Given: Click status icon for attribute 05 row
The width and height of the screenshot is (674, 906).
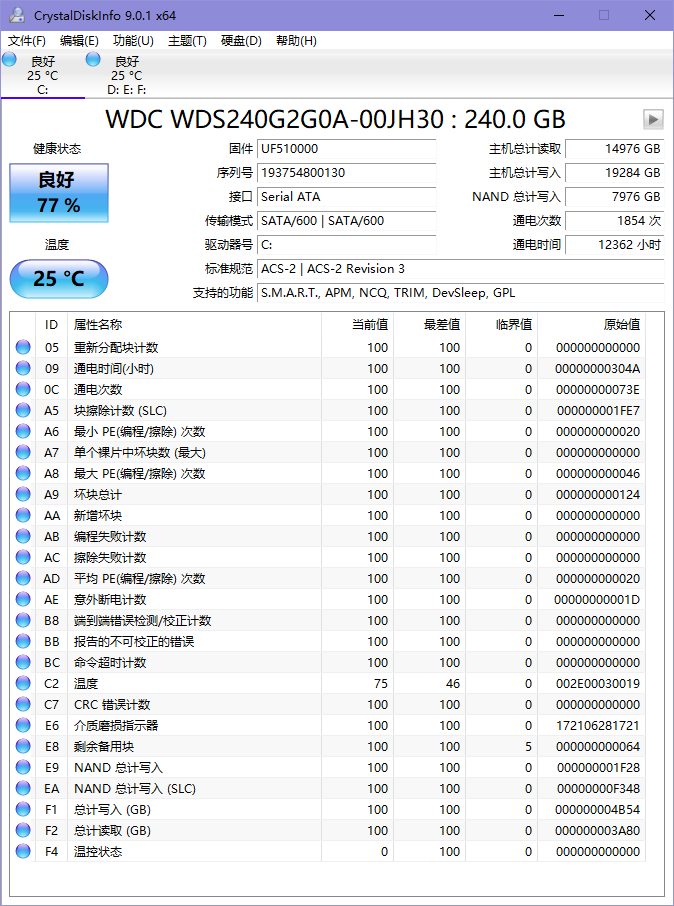Looking at the screenshot, I should pos(23,348).
